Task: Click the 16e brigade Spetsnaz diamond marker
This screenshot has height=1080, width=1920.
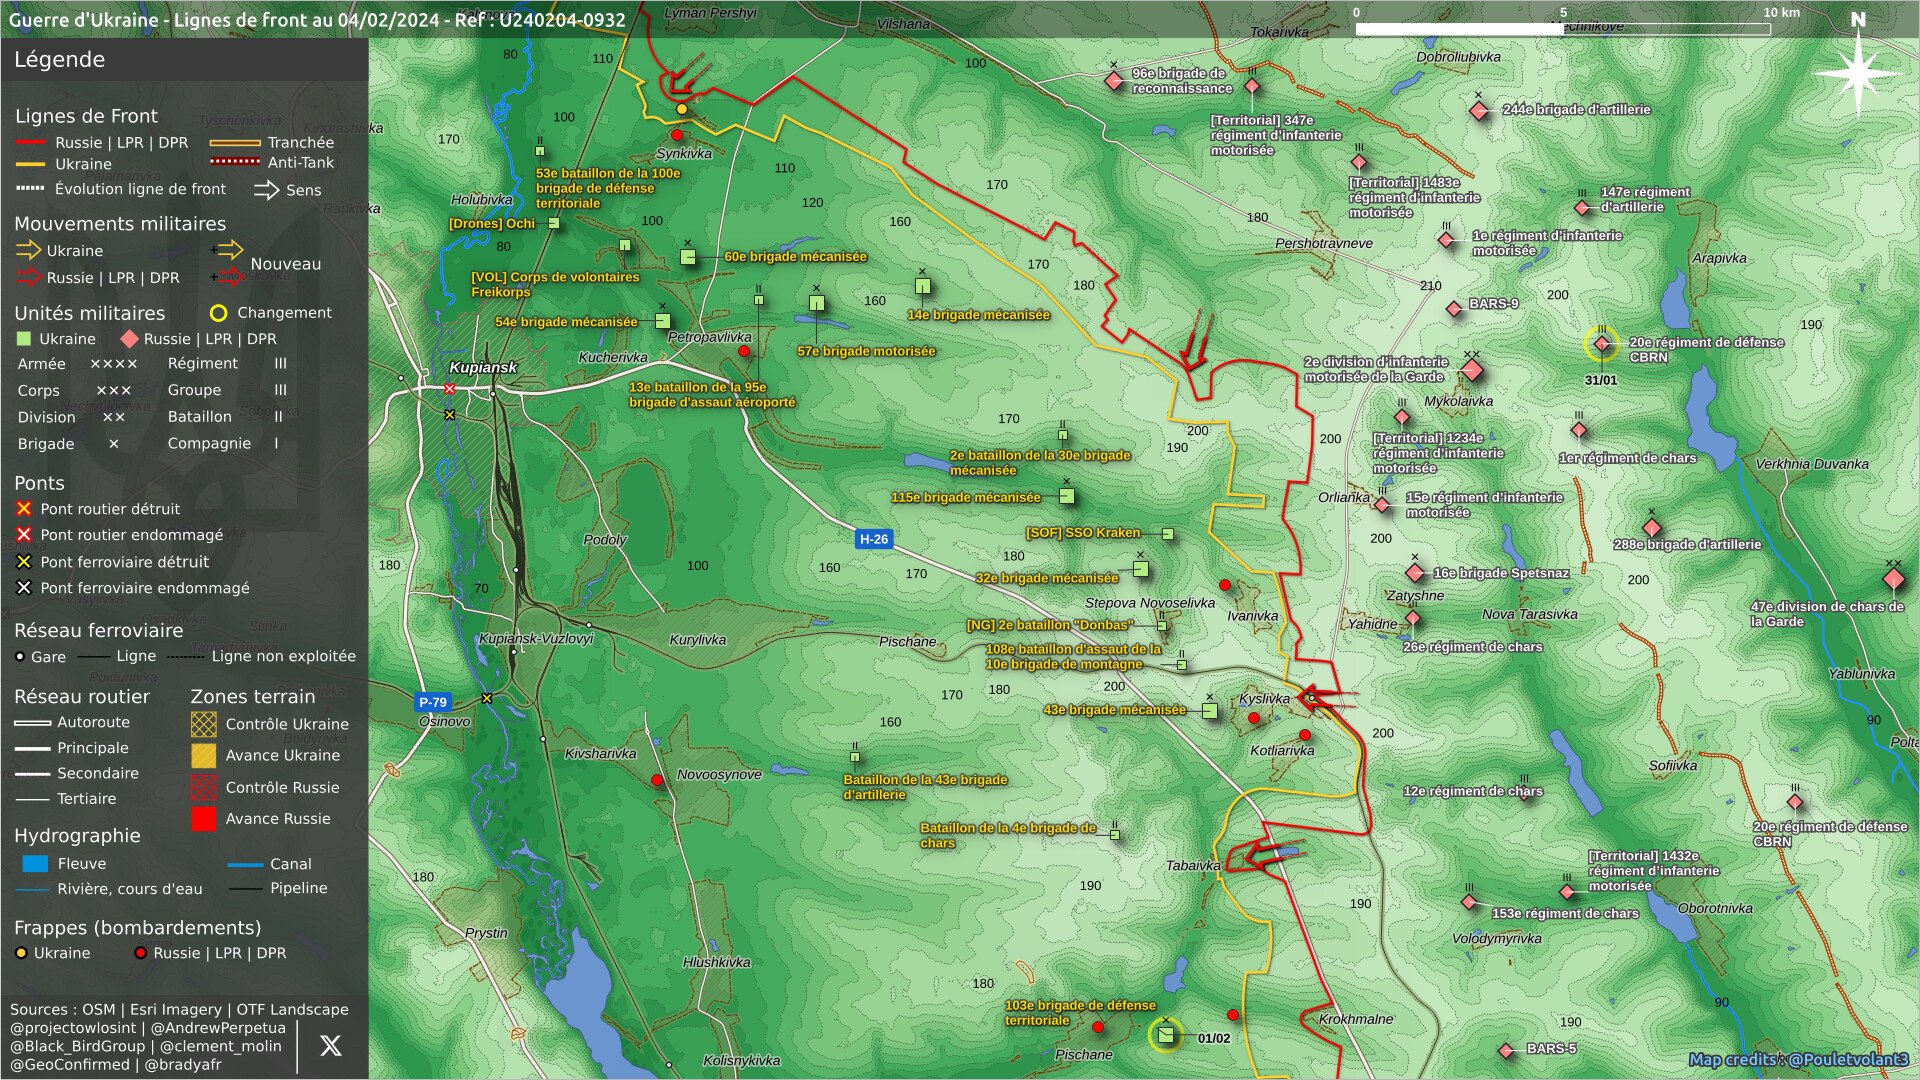Action: [1415, 573]
